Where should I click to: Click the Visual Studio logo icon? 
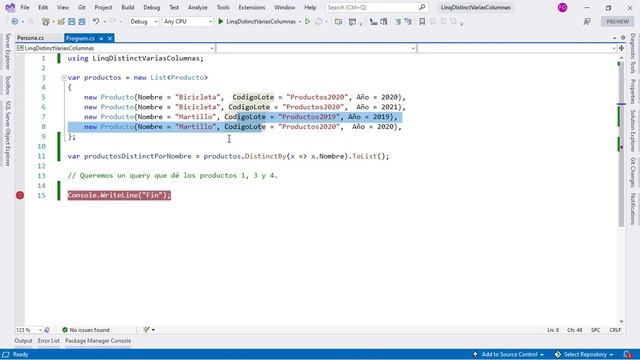tap(10, 7)
